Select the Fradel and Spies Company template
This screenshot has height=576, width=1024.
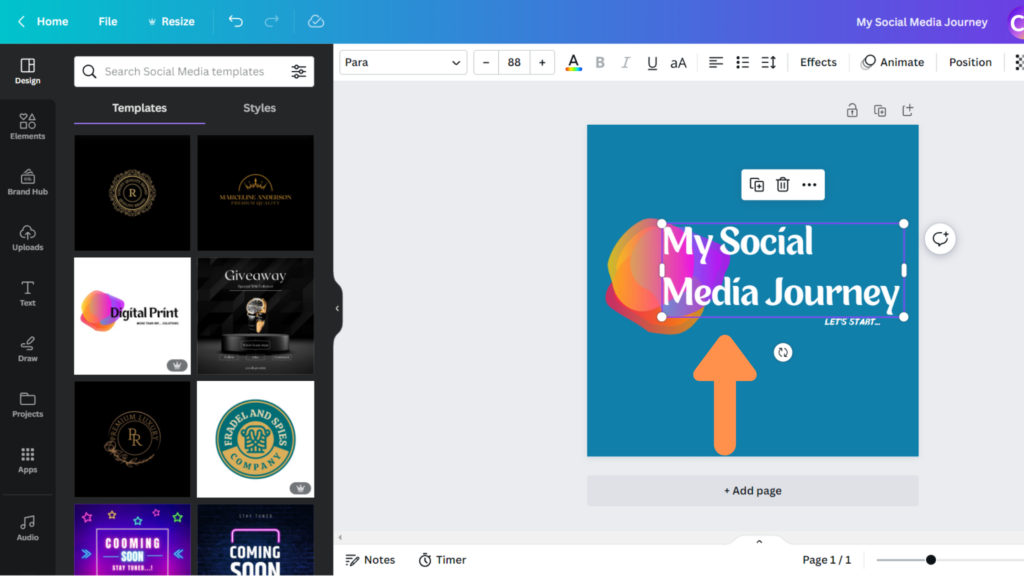tap(255, 440)
